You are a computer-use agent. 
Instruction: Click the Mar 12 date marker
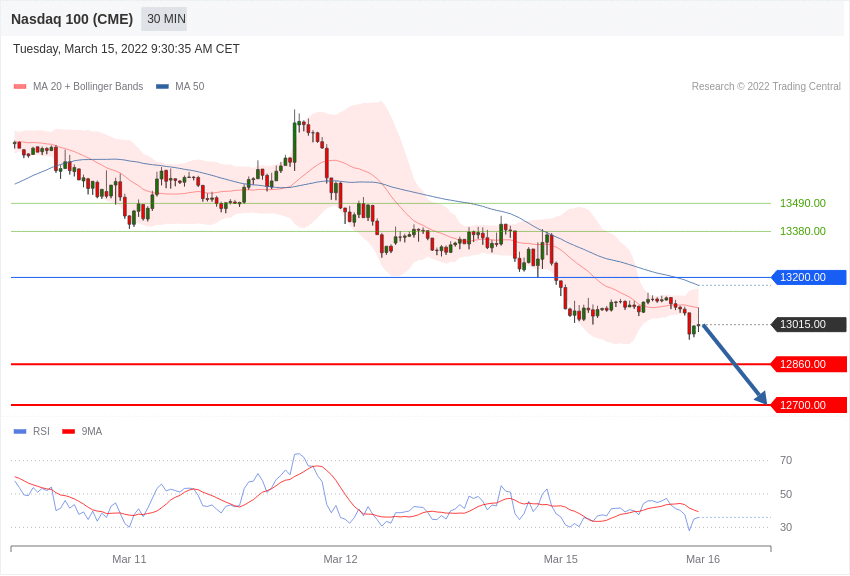(x=340, y=559)
